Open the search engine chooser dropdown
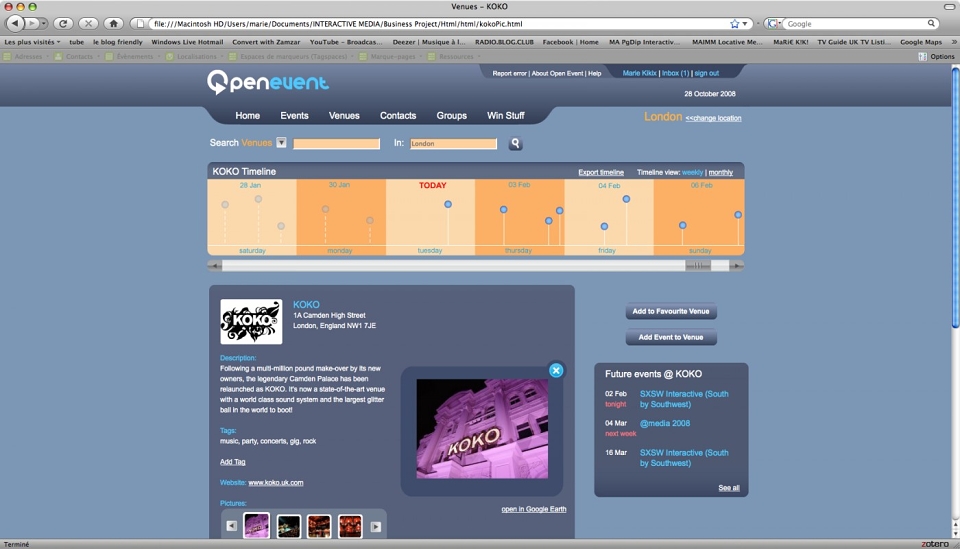 coord(774,23)
